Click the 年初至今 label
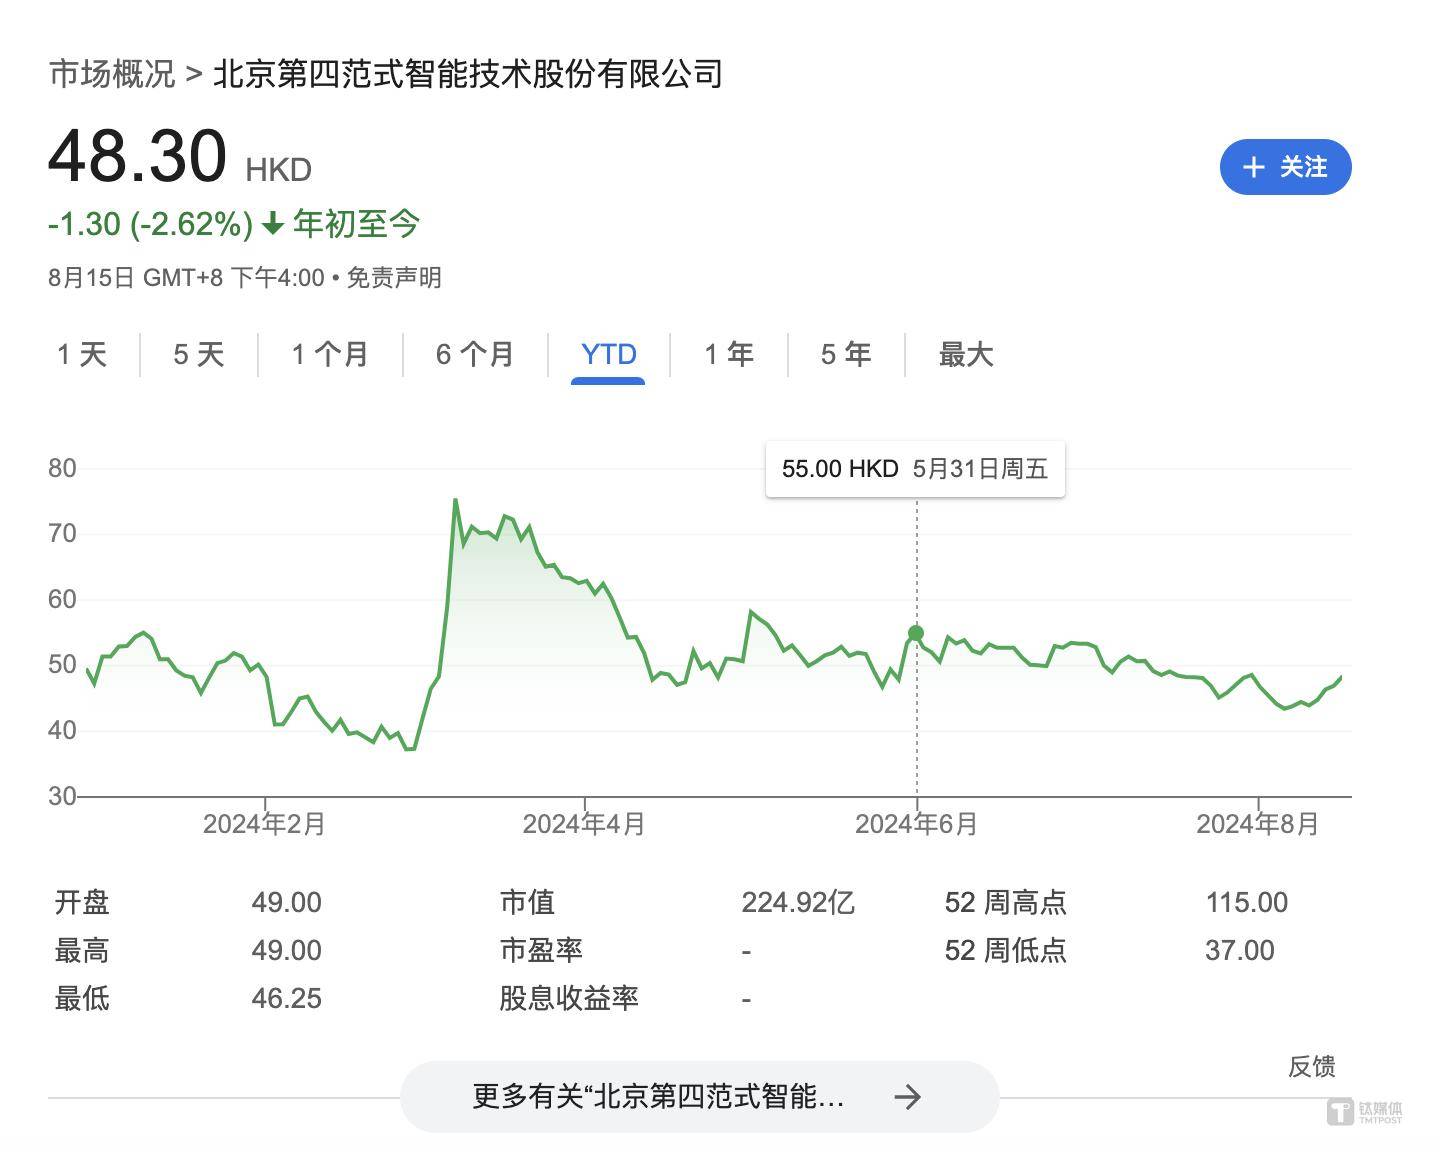 click(x=356, y=224)
